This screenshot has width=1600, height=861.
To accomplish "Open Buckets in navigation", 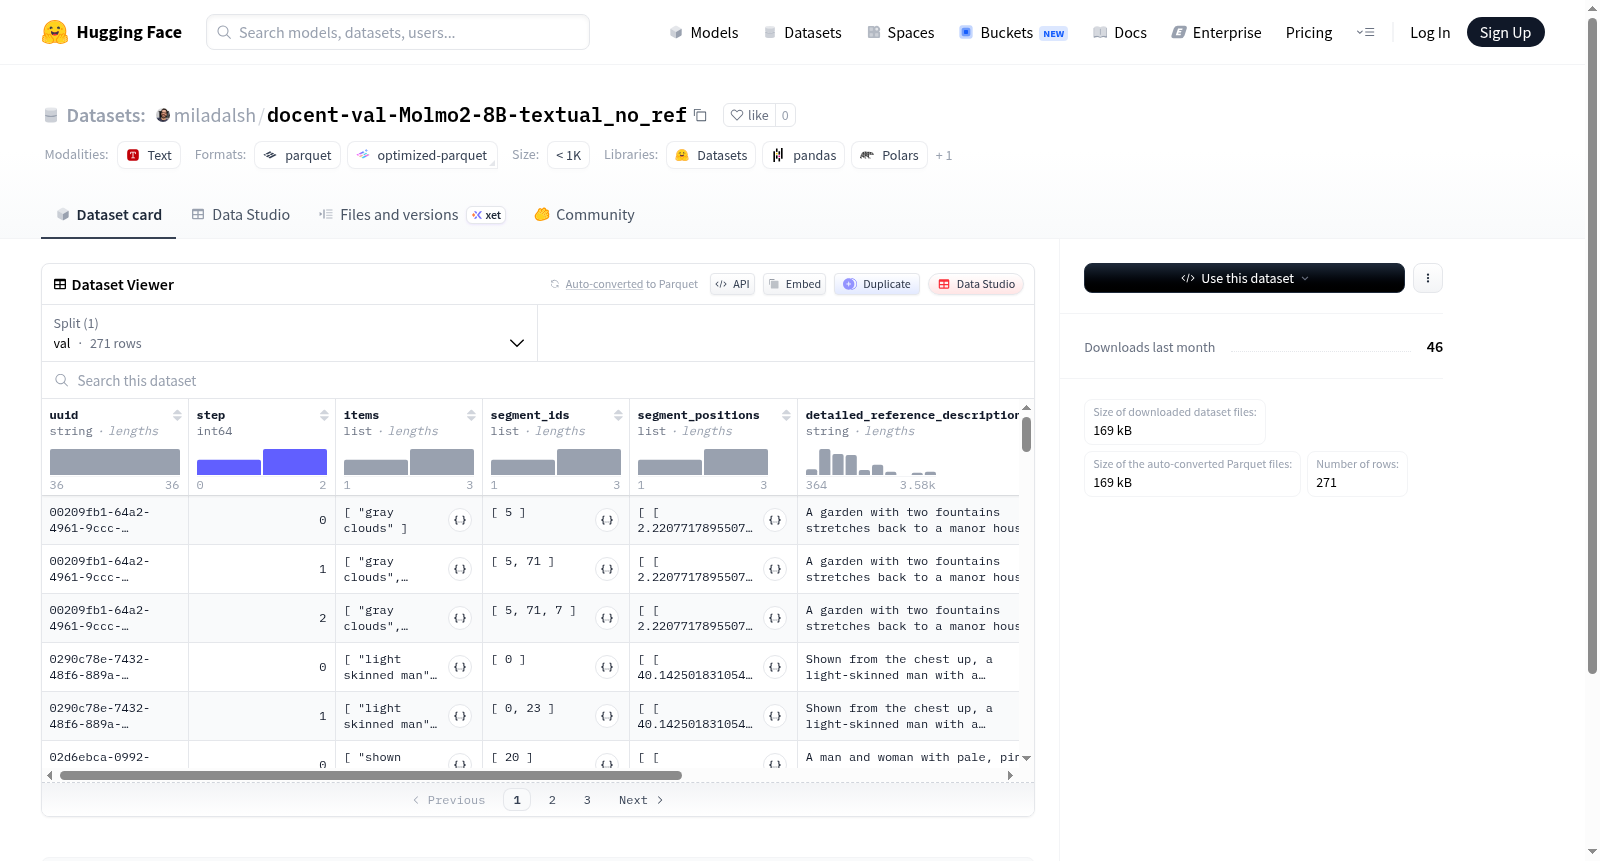I will 1013,33.
